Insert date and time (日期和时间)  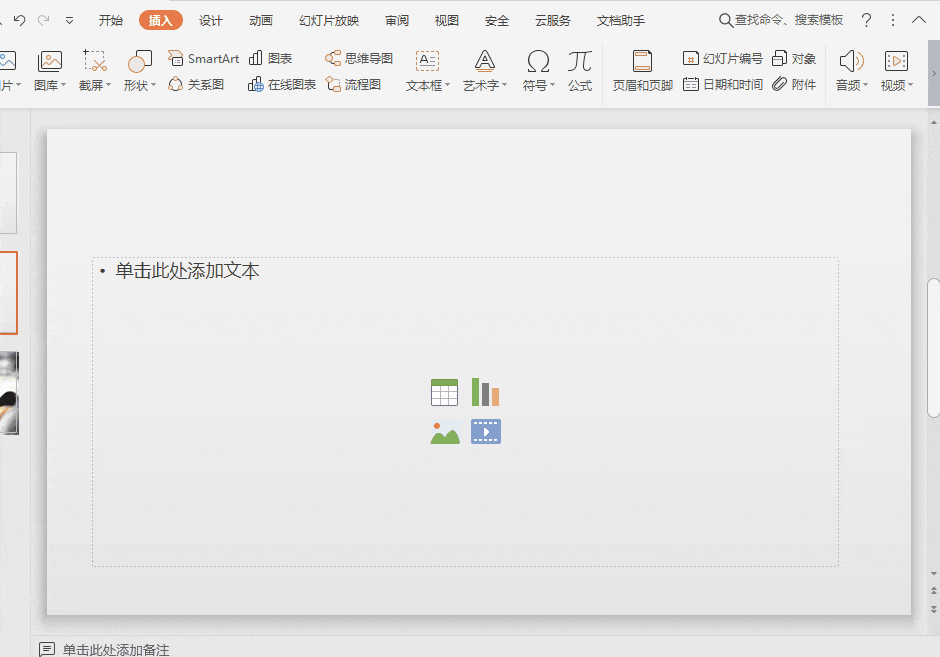click(722, 85)
